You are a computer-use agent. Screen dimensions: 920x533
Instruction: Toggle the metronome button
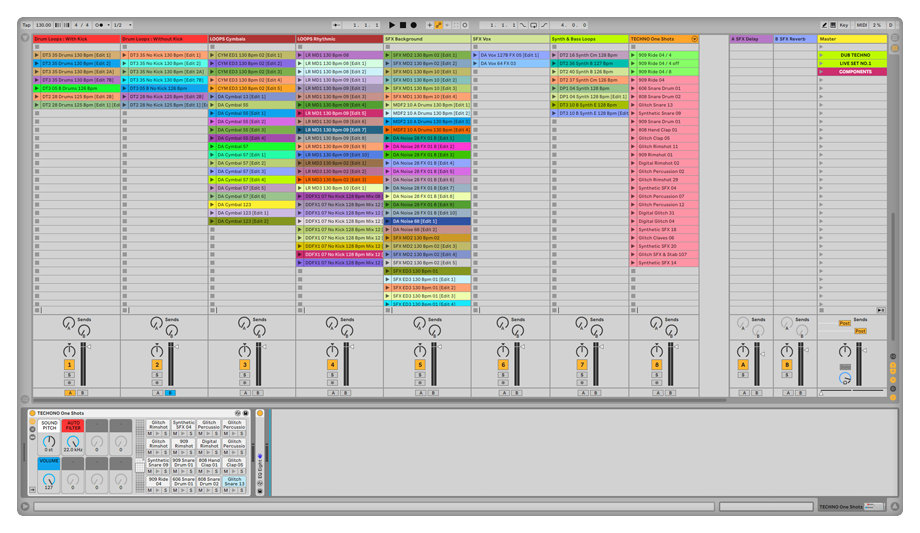click(99, 25)
